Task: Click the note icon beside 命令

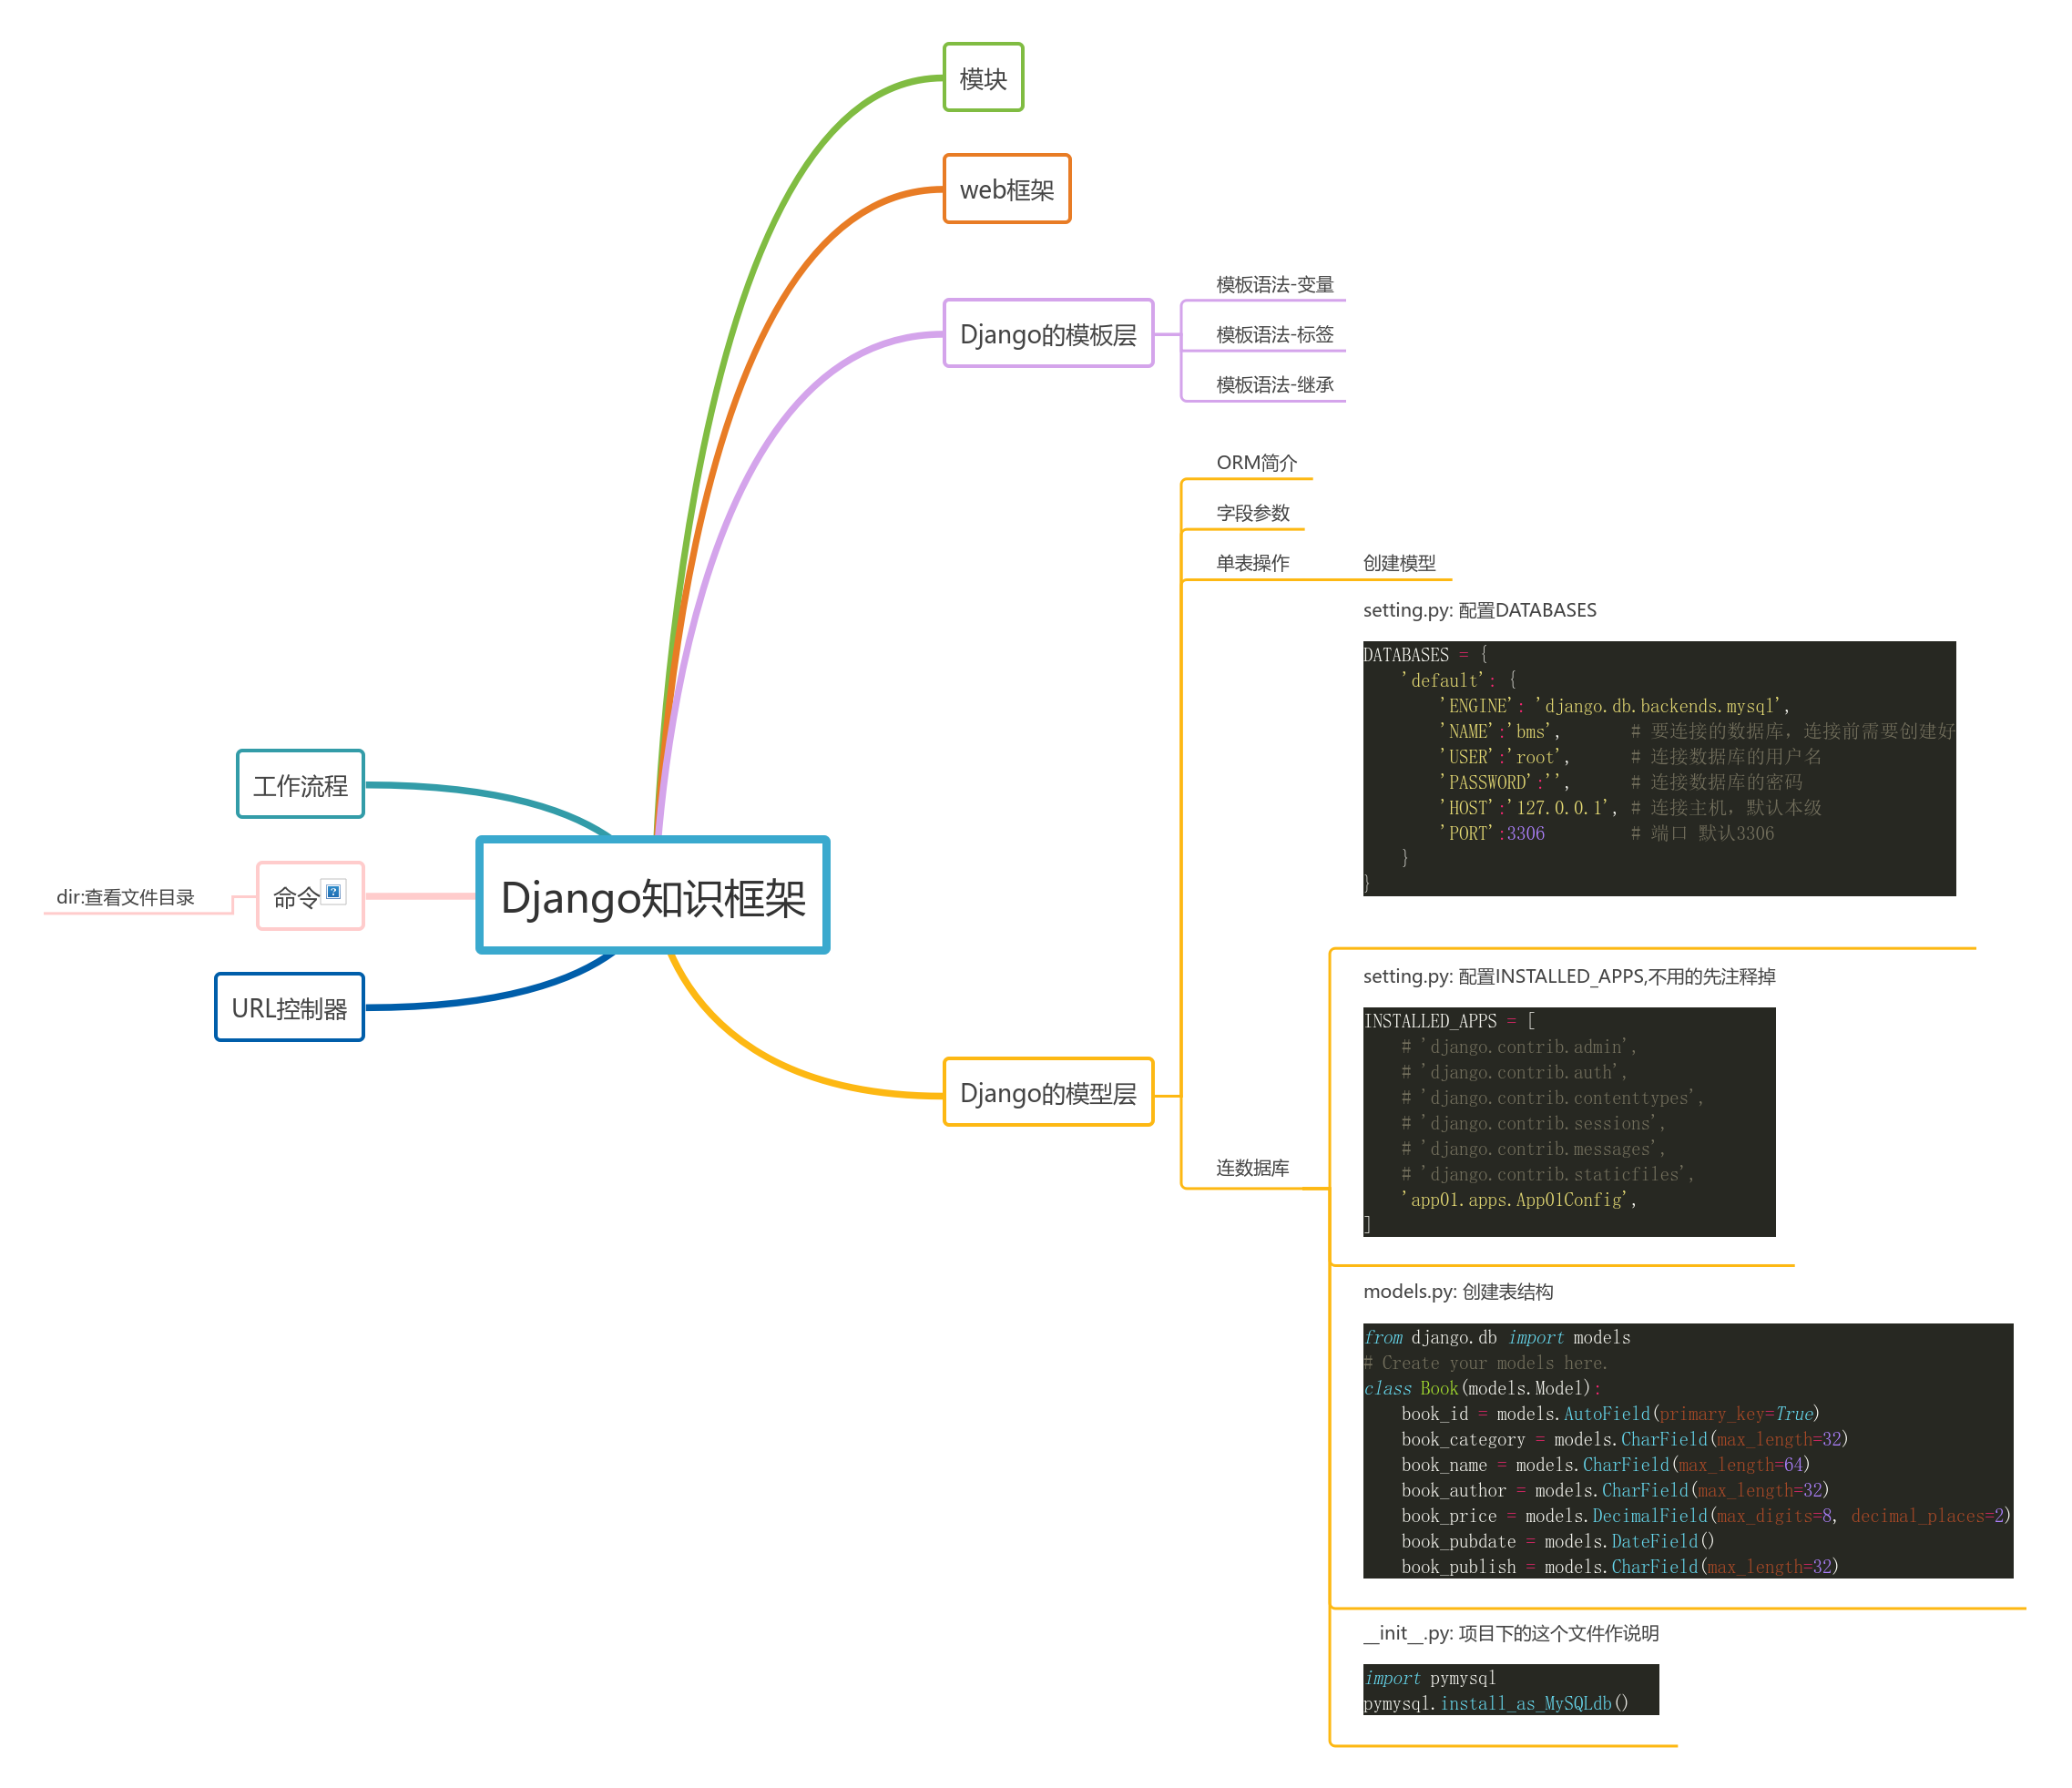Action: pos(334,892)
